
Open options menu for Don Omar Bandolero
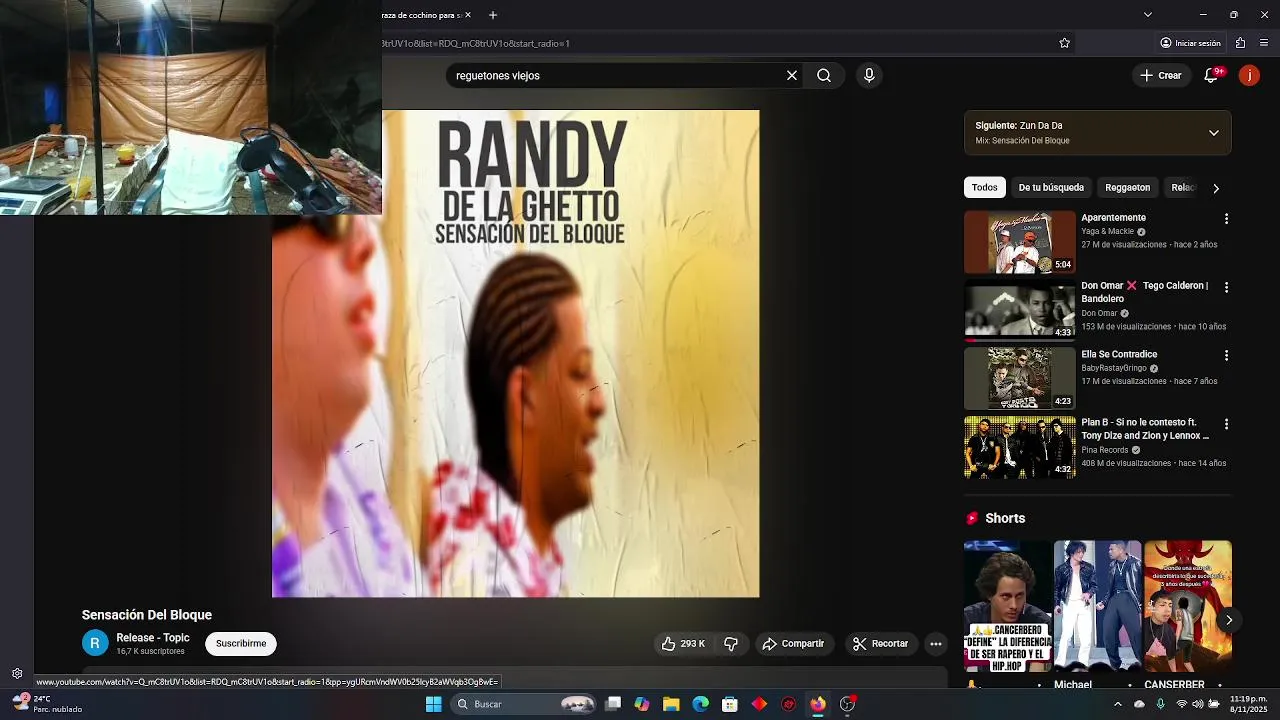coord(1226,287)
